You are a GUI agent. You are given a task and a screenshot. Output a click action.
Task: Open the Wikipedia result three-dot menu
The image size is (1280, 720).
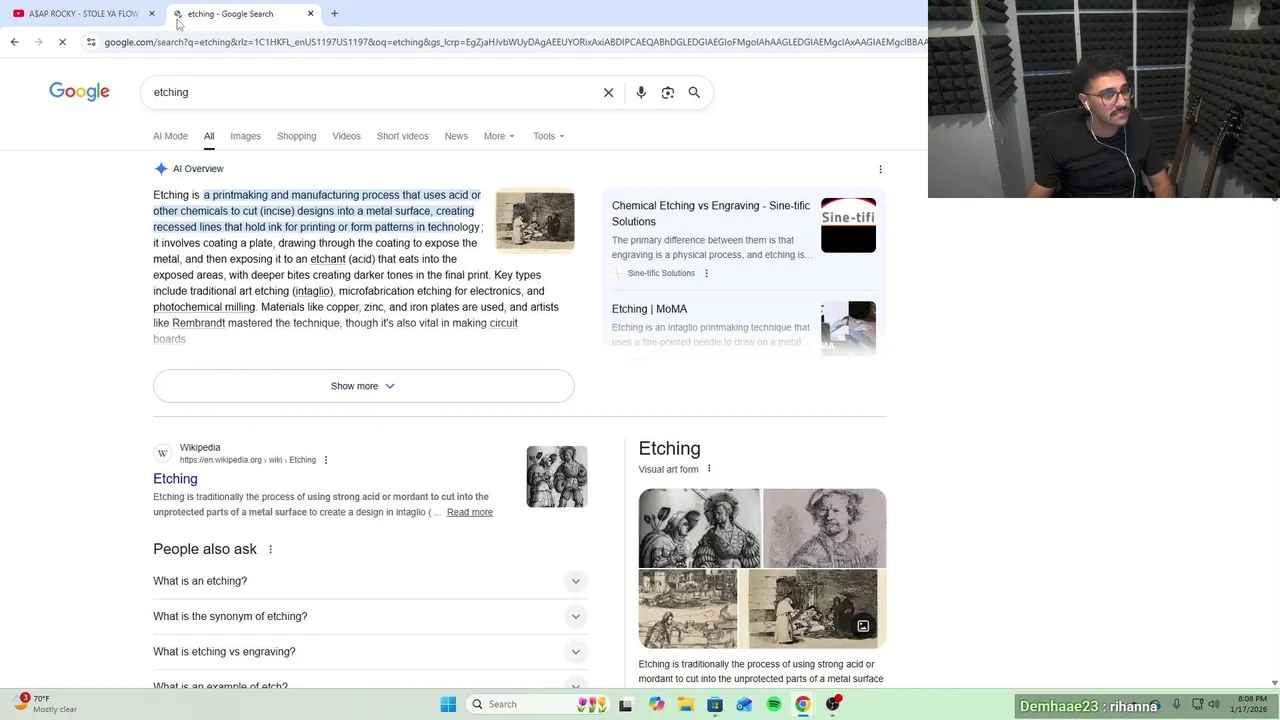point(326,460)
